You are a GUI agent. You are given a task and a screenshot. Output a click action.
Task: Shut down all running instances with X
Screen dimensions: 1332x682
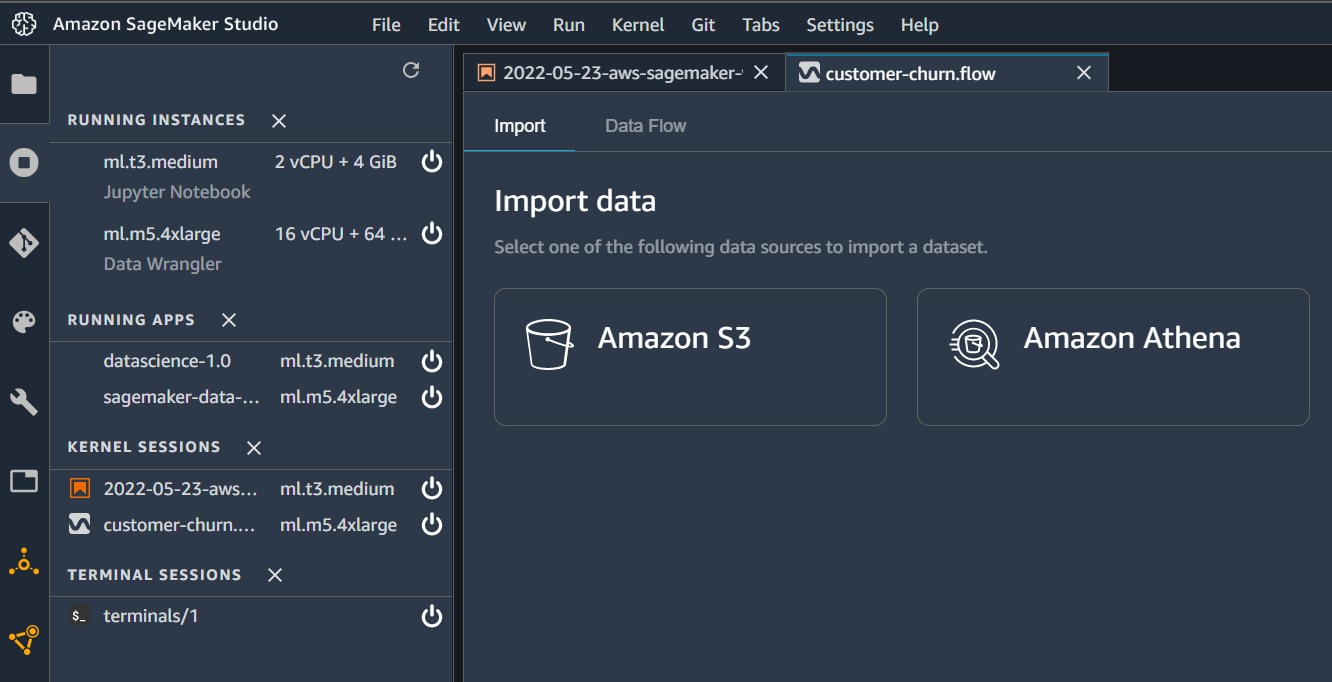(279, 121)
